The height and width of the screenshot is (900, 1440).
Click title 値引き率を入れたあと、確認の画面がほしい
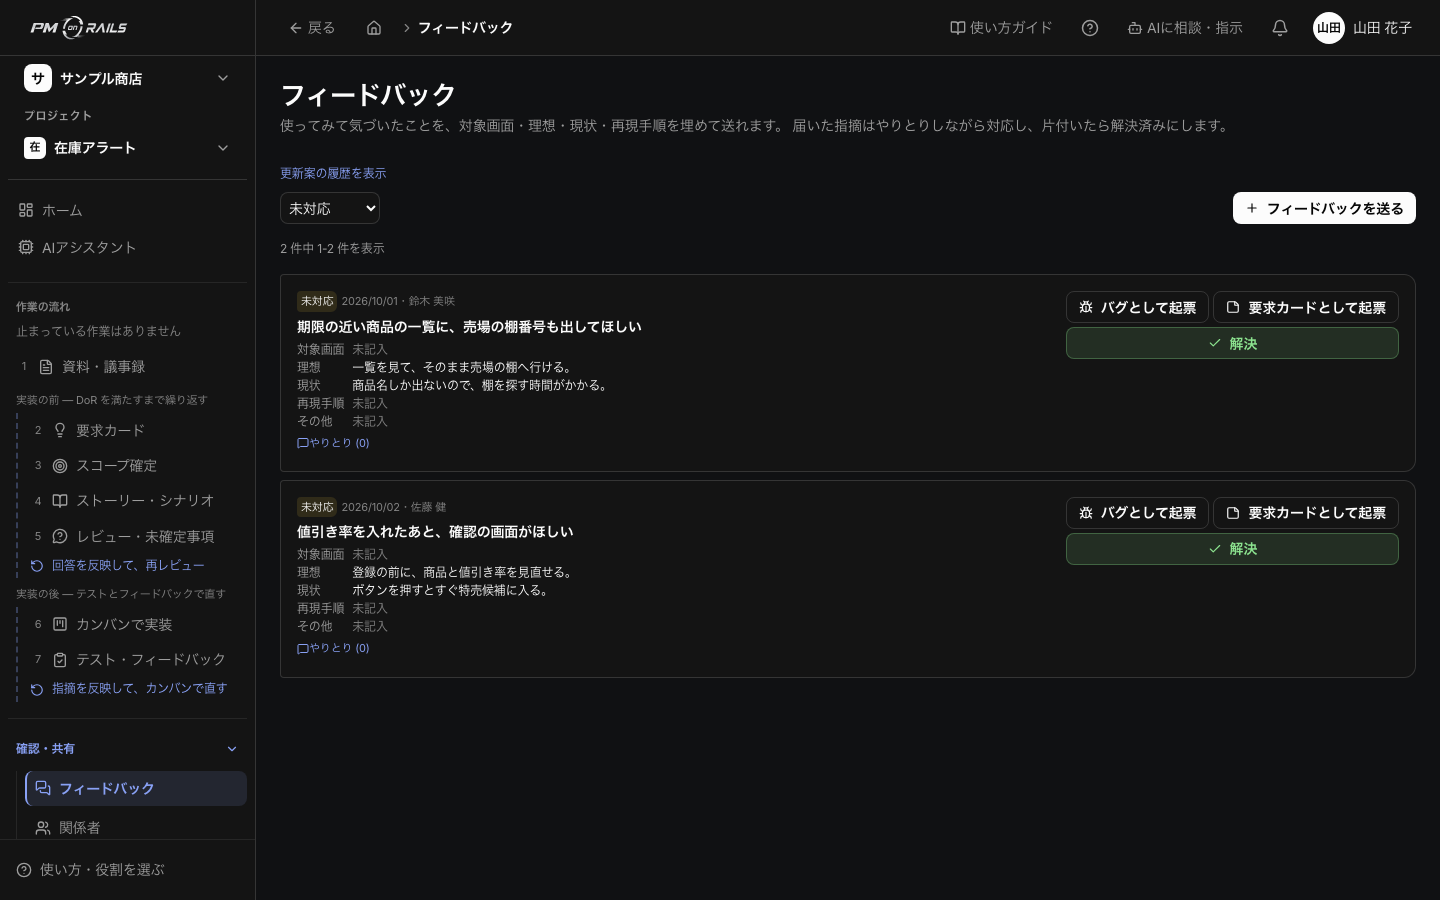(435, 532)
